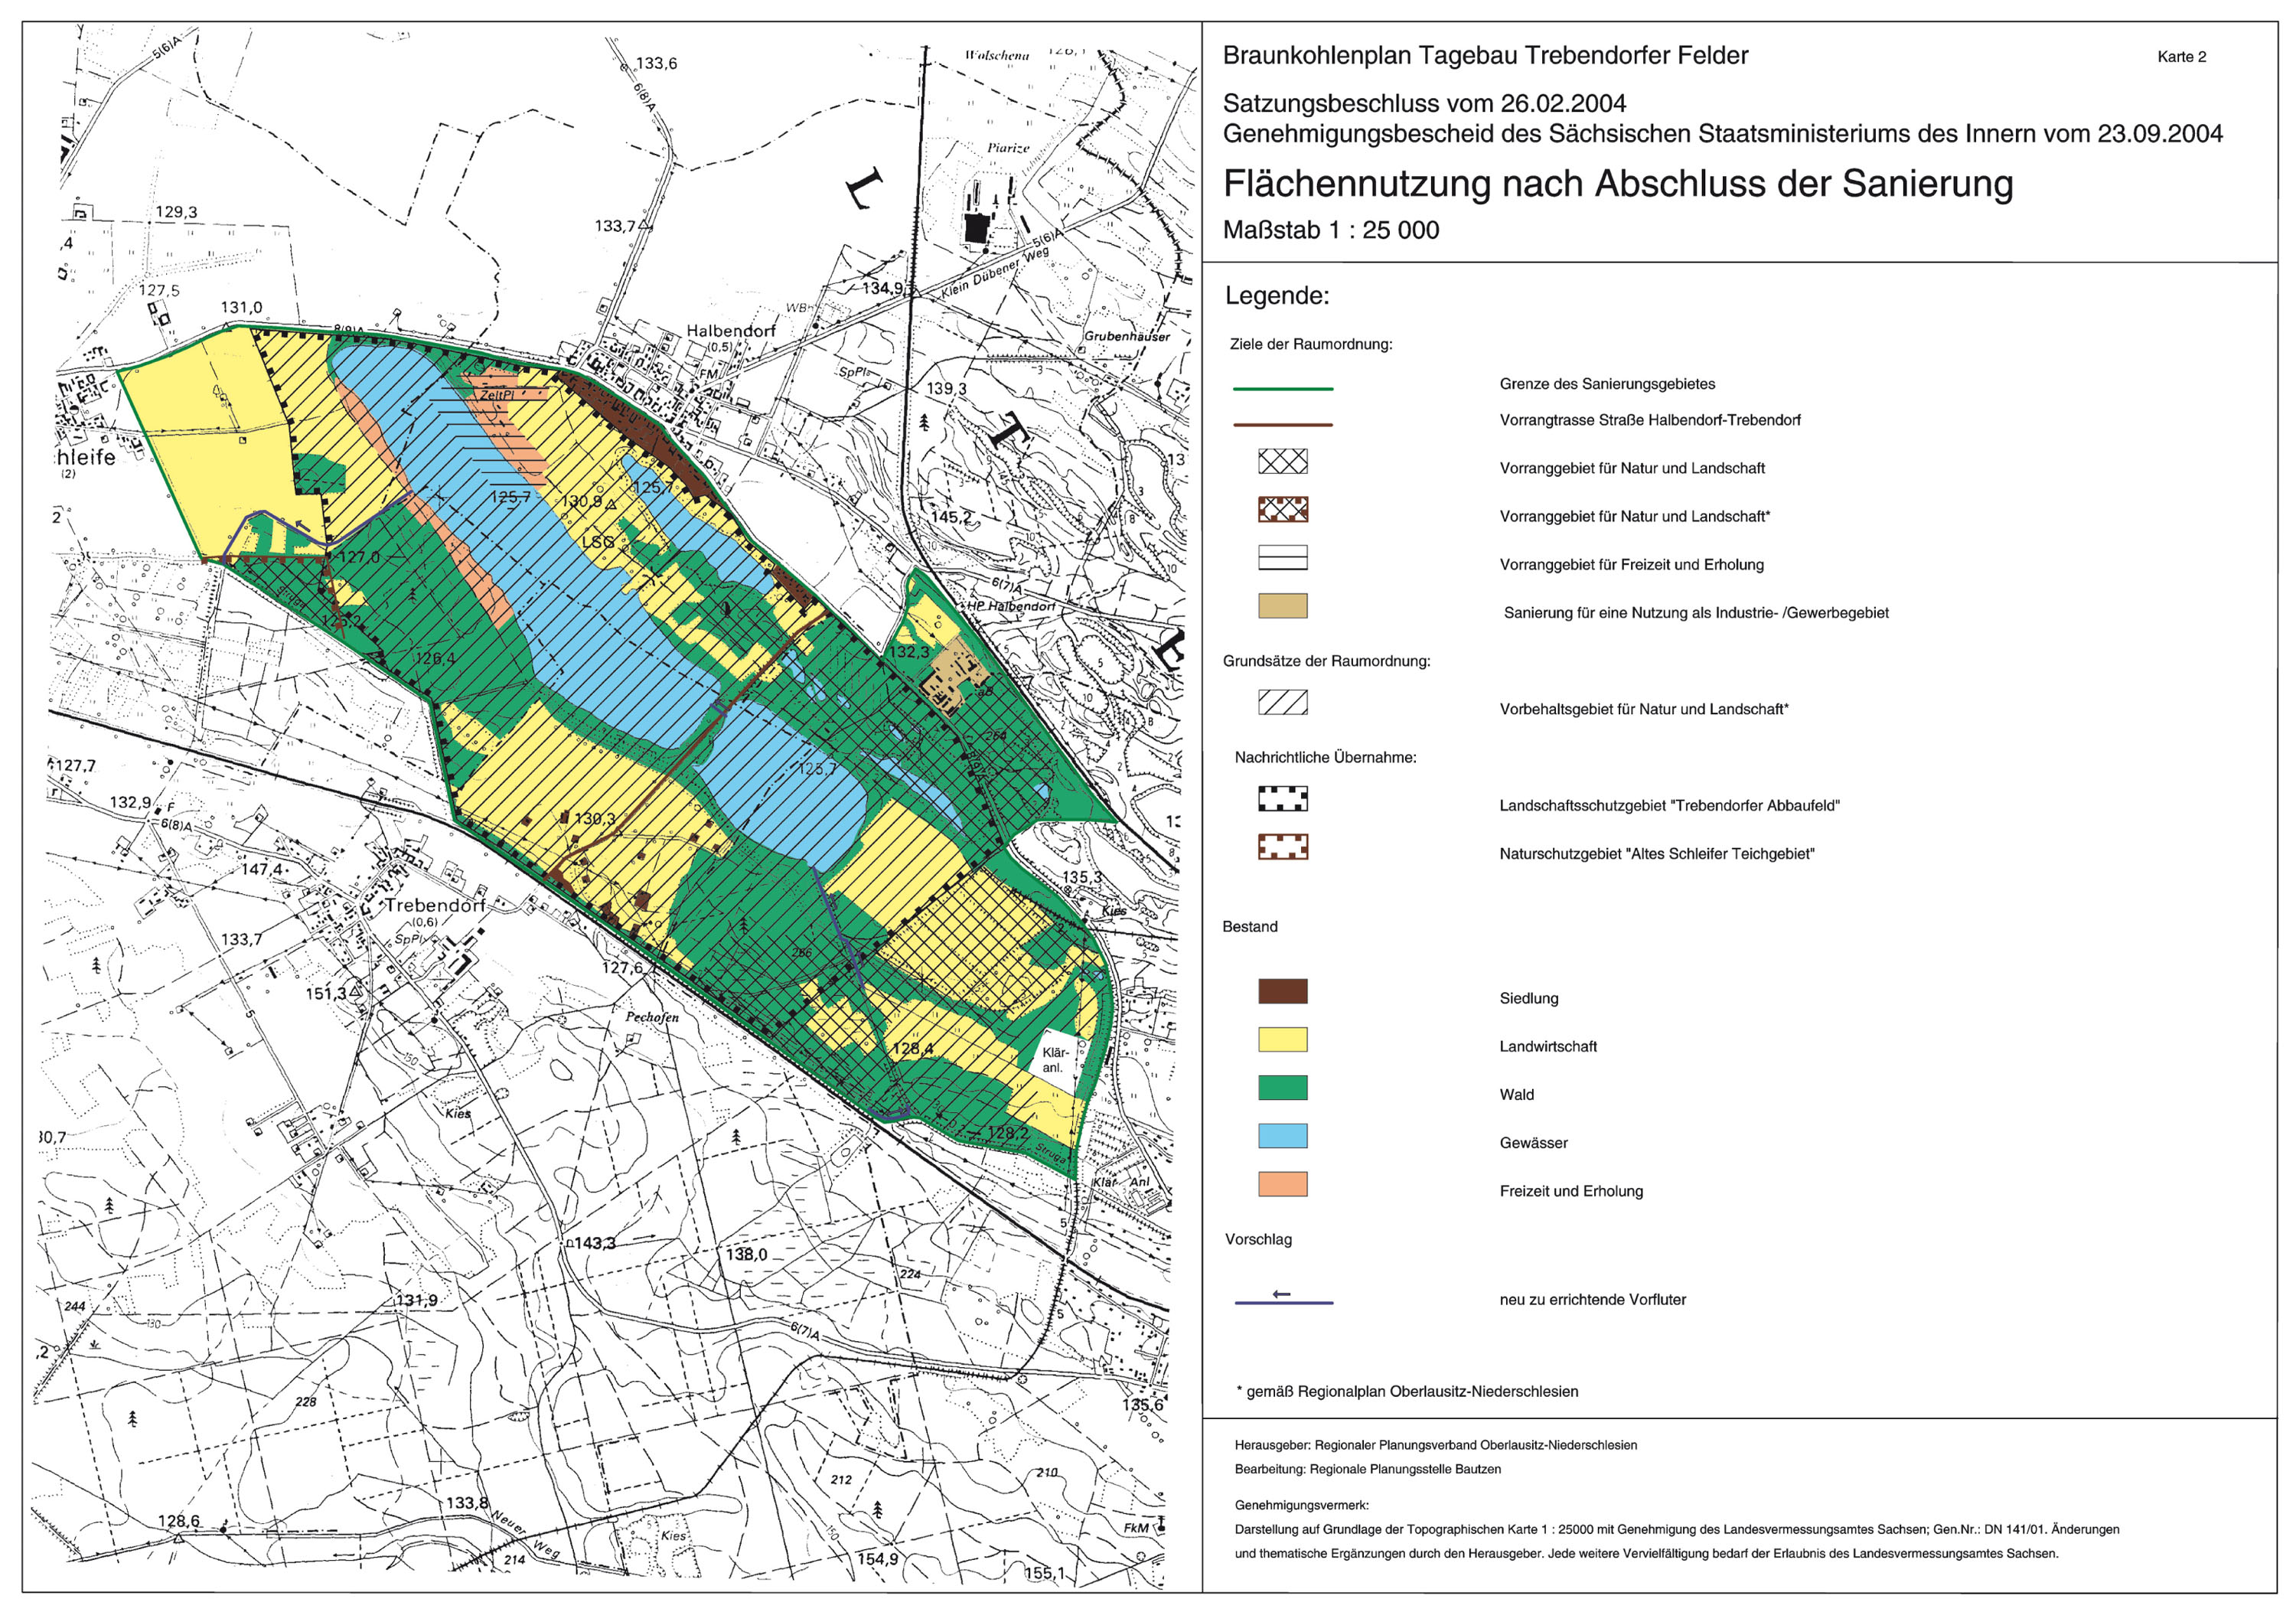Click the horizontal-lined Freizeit und Erholung symbol

point(1282,558)
